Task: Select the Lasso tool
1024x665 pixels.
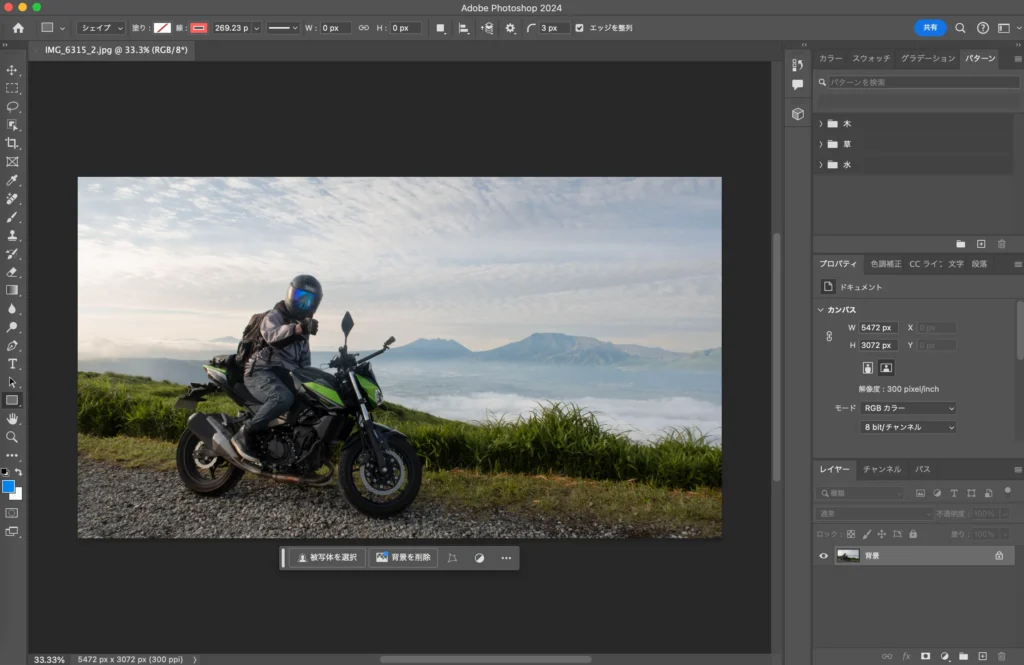Action: click(x=12, y=106)
